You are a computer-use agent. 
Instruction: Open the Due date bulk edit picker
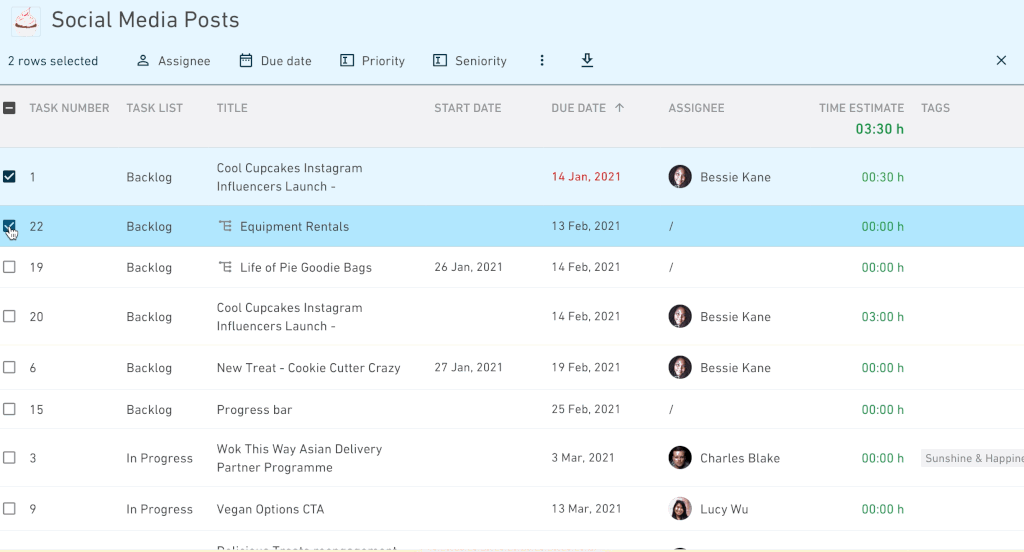(275, 61)
